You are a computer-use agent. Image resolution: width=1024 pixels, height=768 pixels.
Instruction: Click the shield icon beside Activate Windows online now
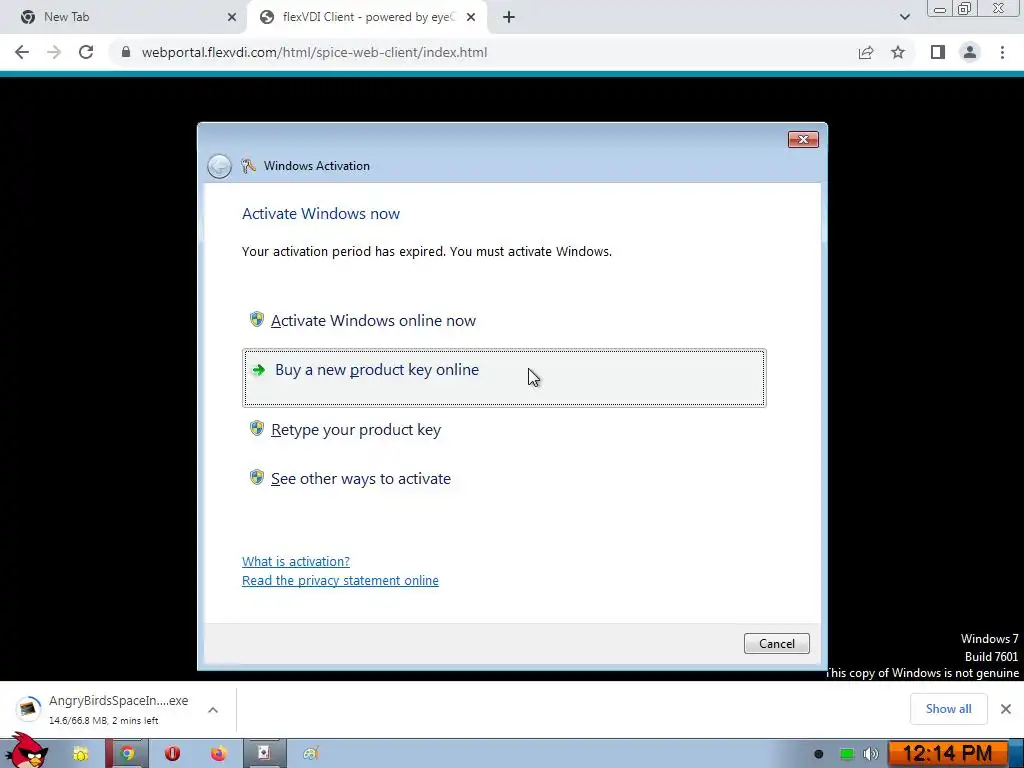[x=257, y=319]
